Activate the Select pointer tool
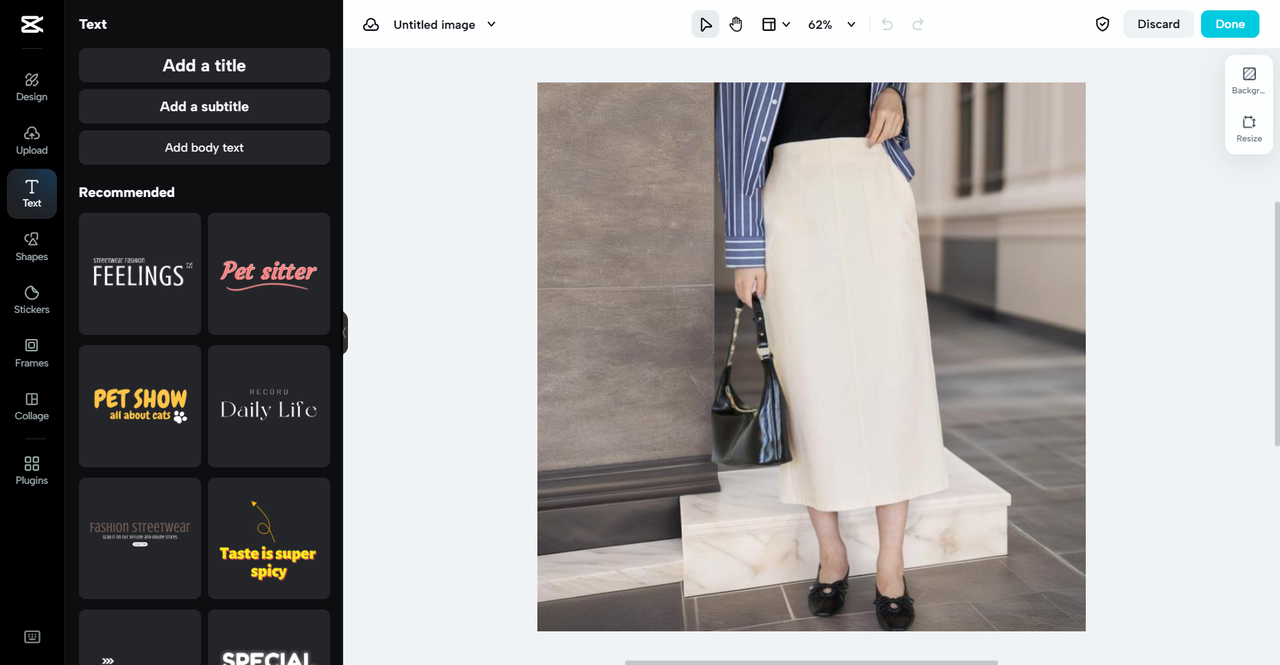Viewport: 1280px width, 665px height. 705,24
